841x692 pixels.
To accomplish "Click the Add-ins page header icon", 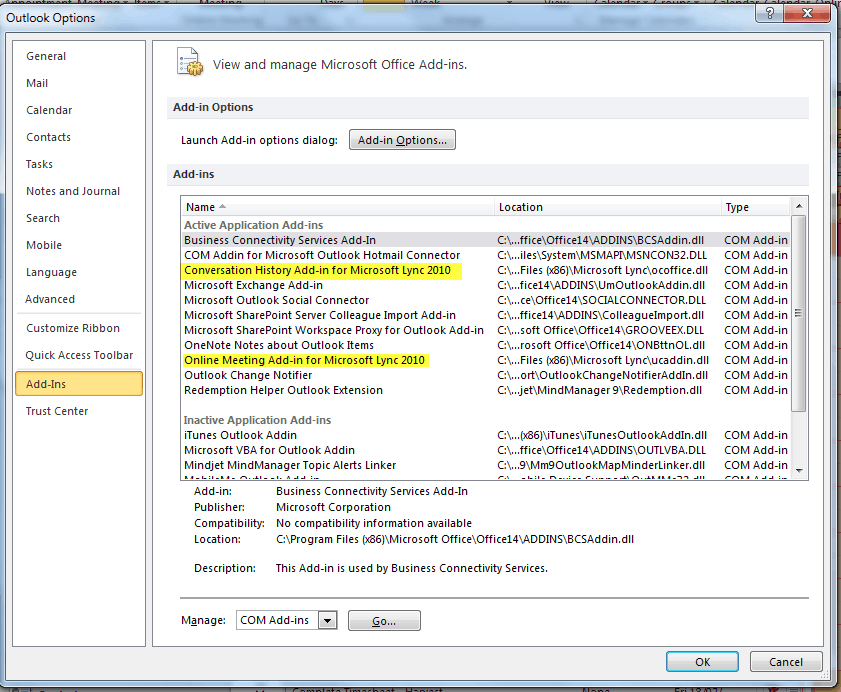I will pos(190,62).
